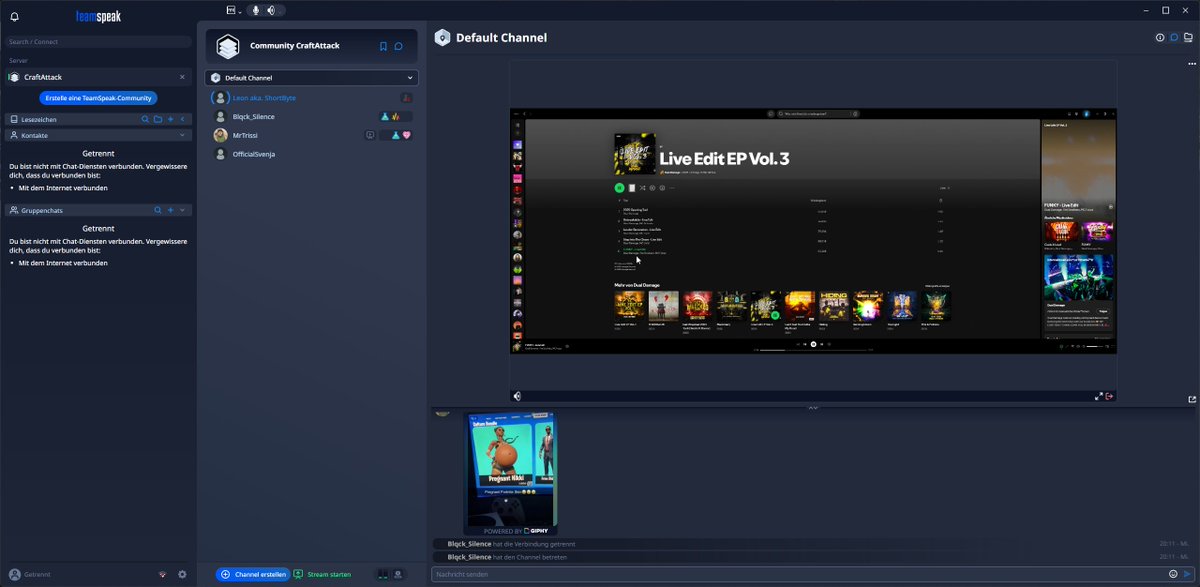Toggle the connection strength indicator next to Getrennt
The image size is (1200, 587).
point(161,575)
